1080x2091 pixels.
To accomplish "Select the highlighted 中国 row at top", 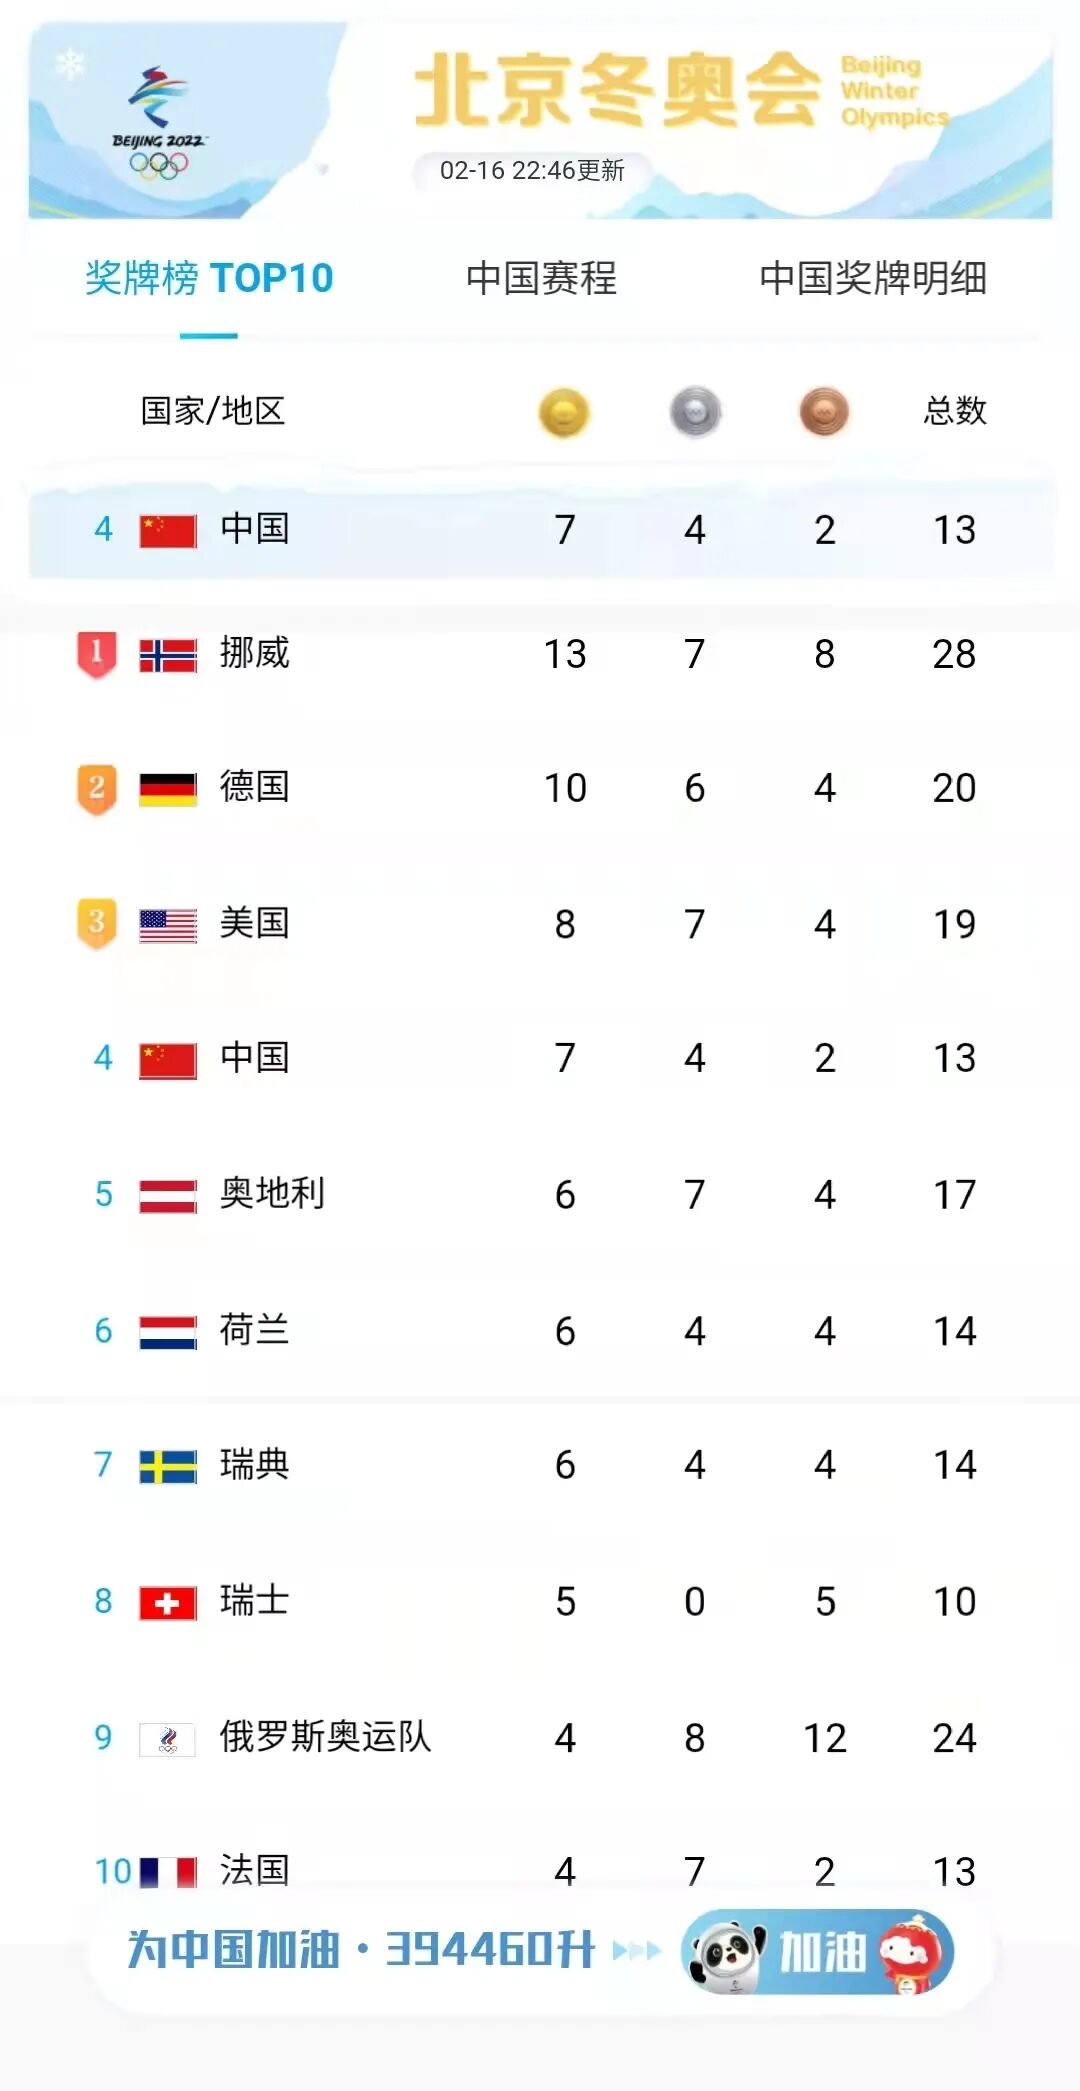I will (x=540, y=529).
